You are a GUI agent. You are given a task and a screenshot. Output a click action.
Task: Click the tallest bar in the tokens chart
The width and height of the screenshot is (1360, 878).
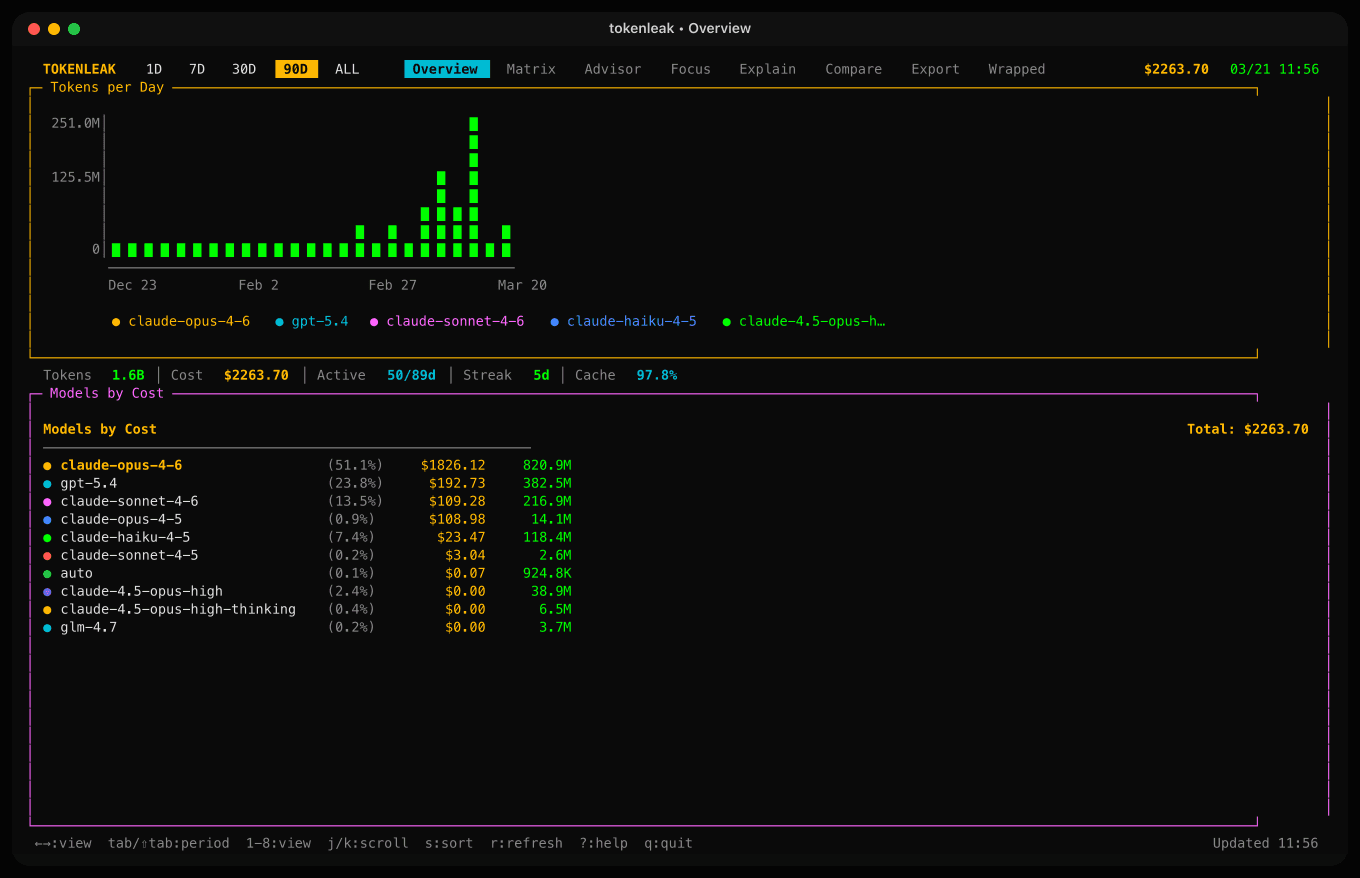point(473,187)
